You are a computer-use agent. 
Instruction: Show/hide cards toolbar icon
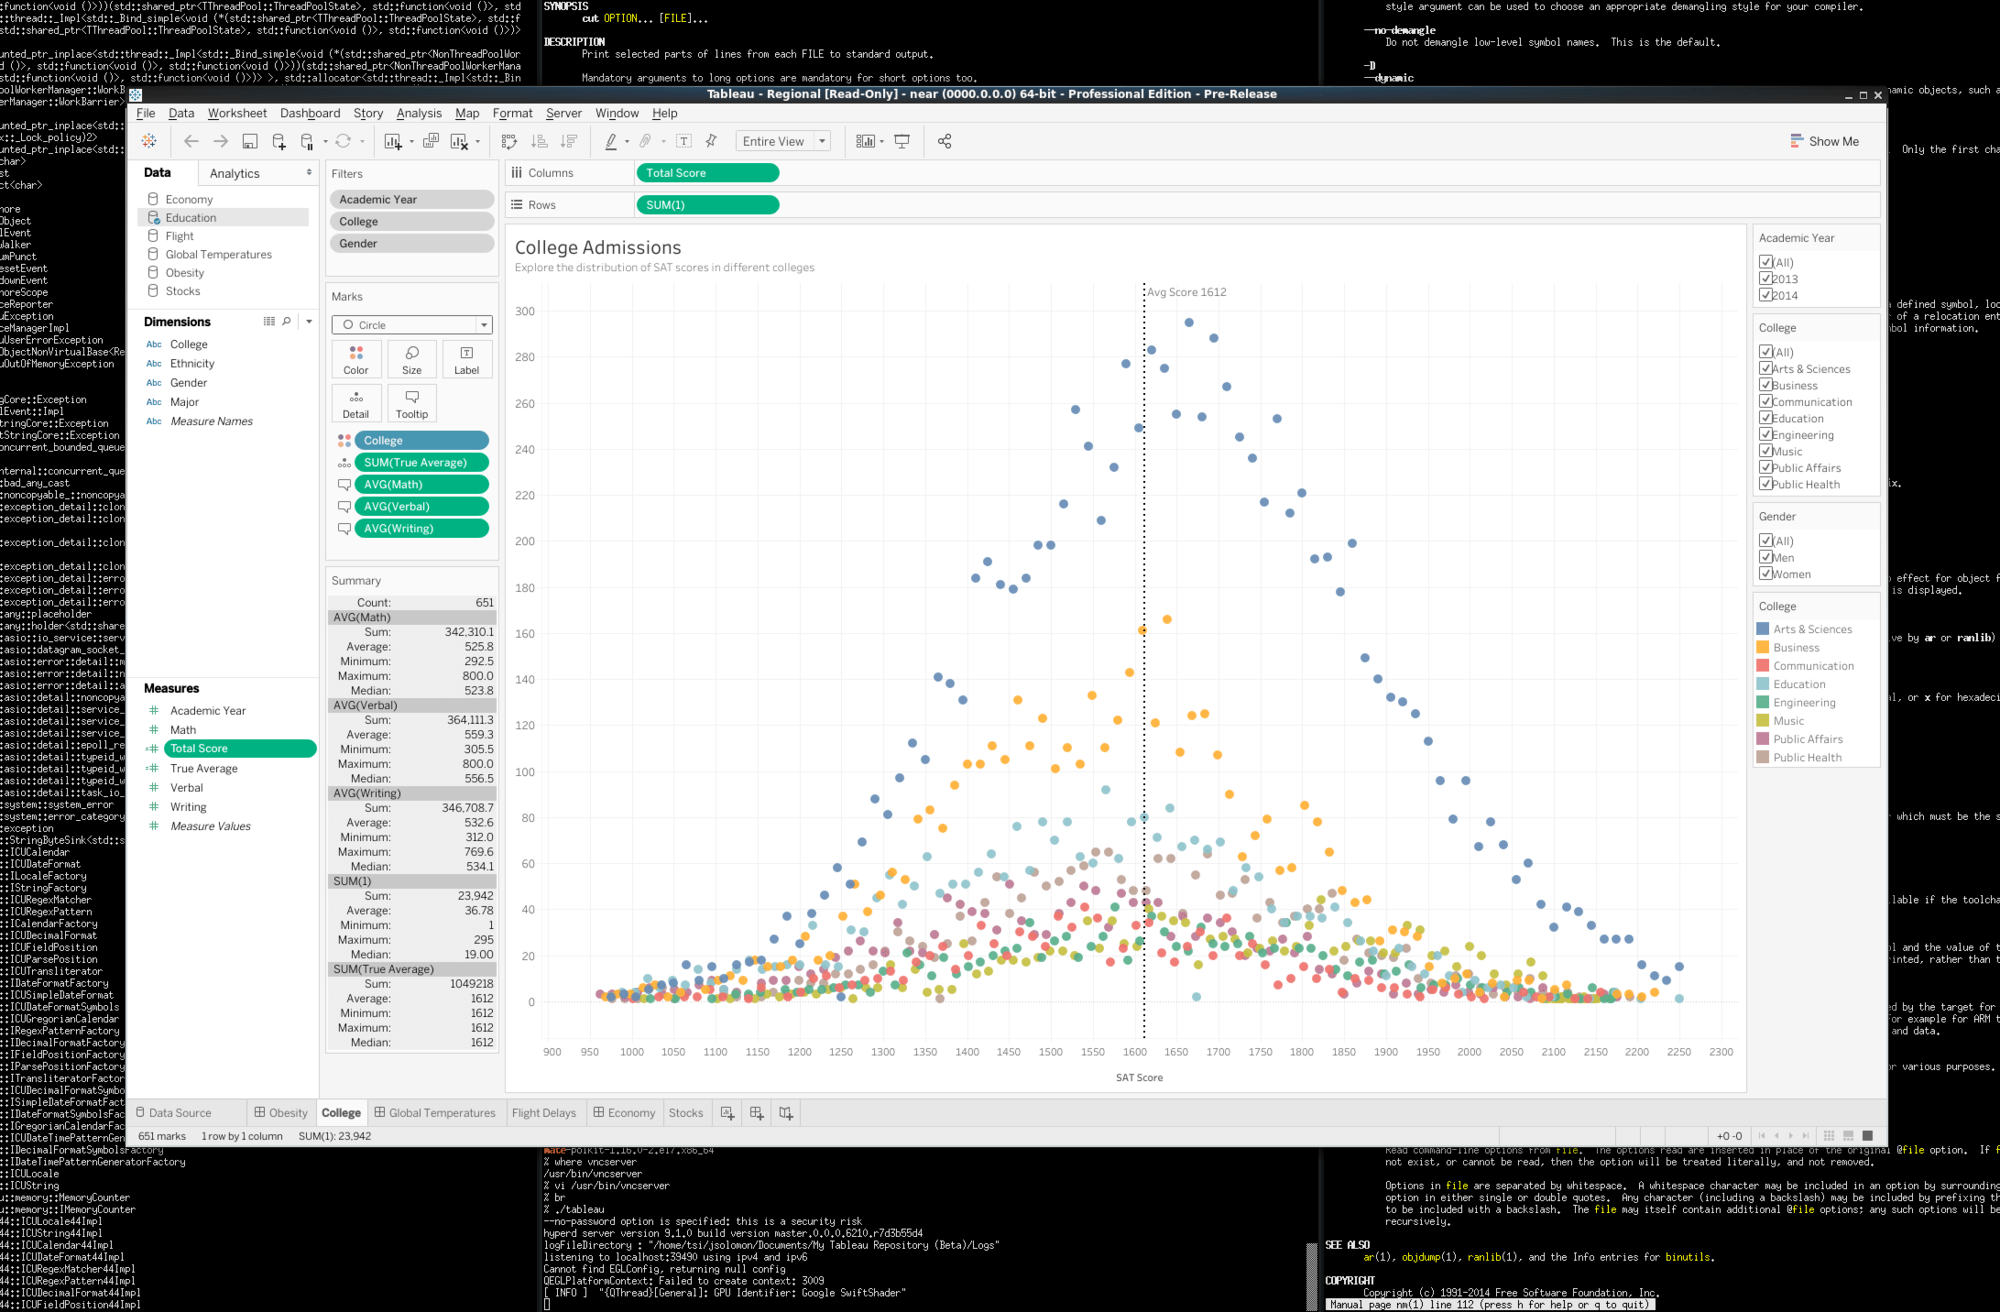[866, 141]
